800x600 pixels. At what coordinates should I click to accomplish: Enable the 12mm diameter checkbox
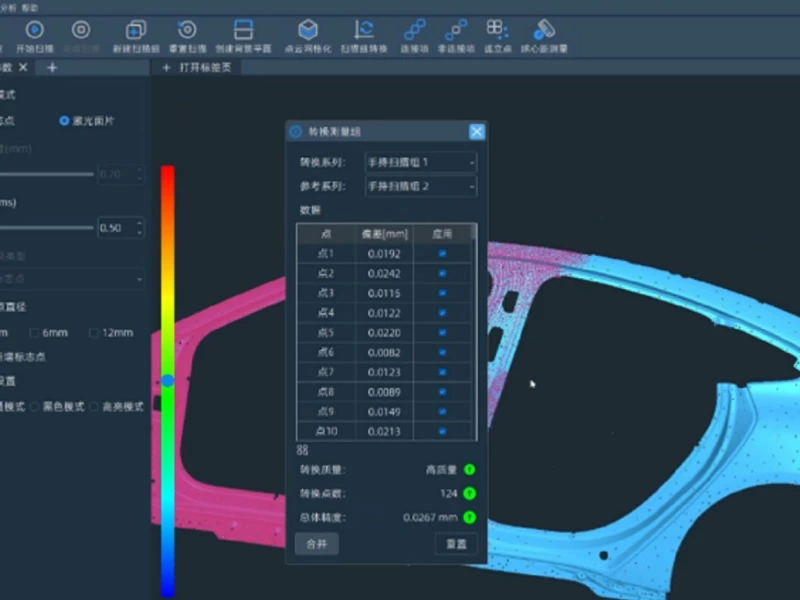95,333
